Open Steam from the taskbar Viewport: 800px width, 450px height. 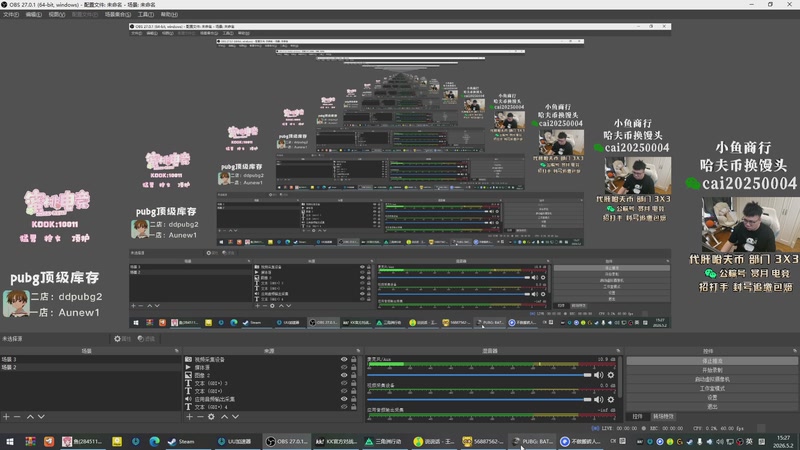(x=182, y=441)
